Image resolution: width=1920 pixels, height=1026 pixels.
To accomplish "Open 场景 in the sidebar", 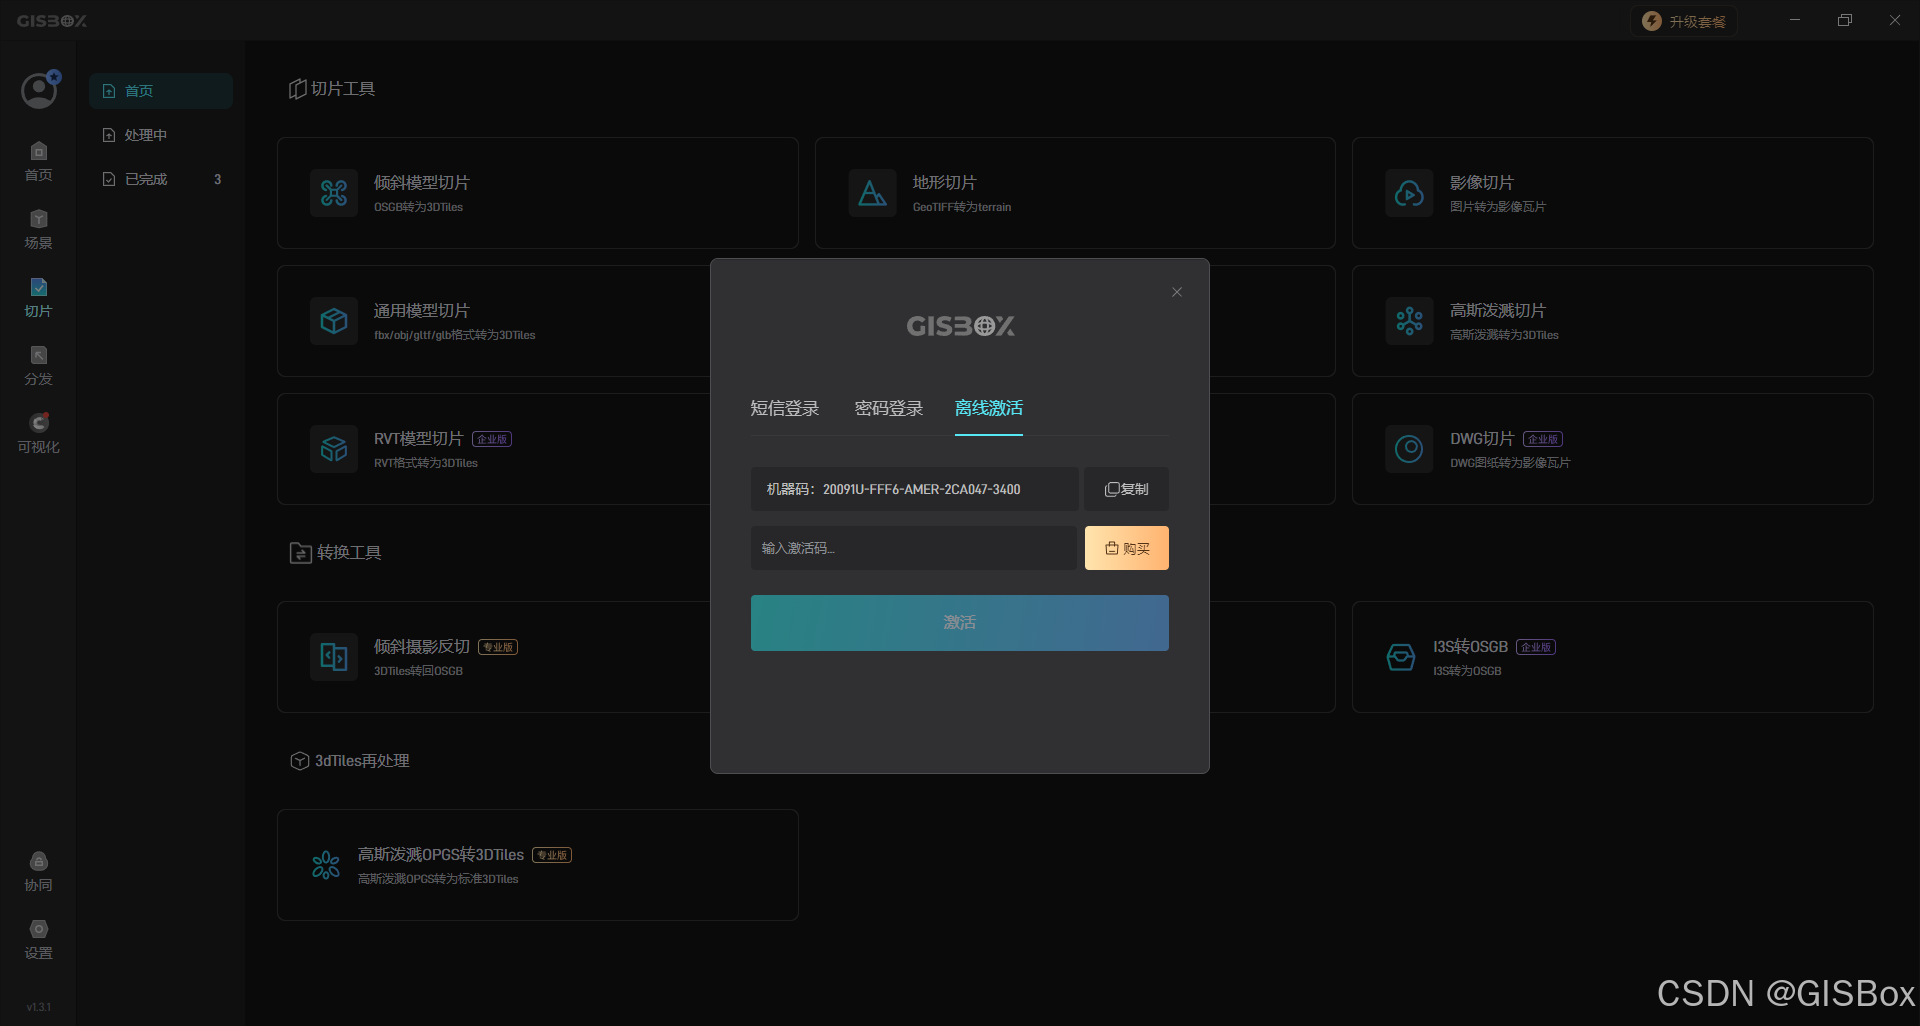I will (38, 230).
